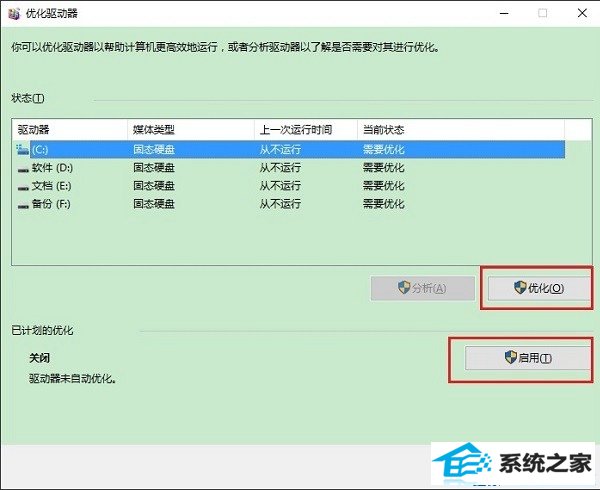Click 从不运行 last run for 文档 (E:)
This screenshot has height=490, width=600.
tap(280, 186)
